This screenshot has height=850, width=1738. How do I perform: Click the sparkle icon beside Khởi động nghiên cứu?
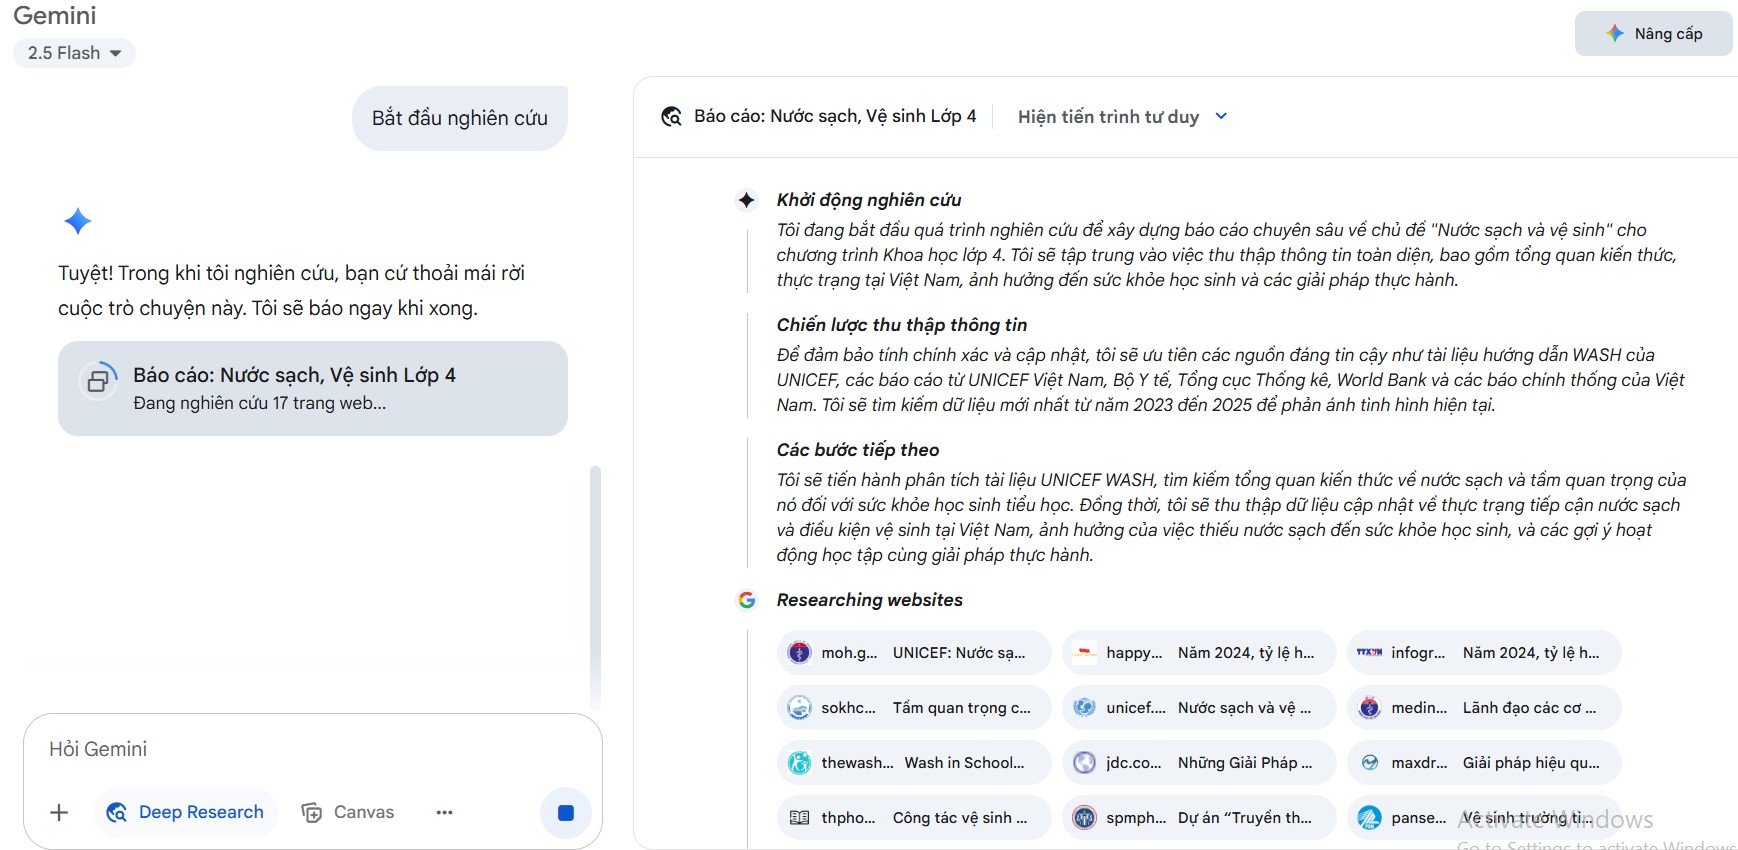pos(747,200)
